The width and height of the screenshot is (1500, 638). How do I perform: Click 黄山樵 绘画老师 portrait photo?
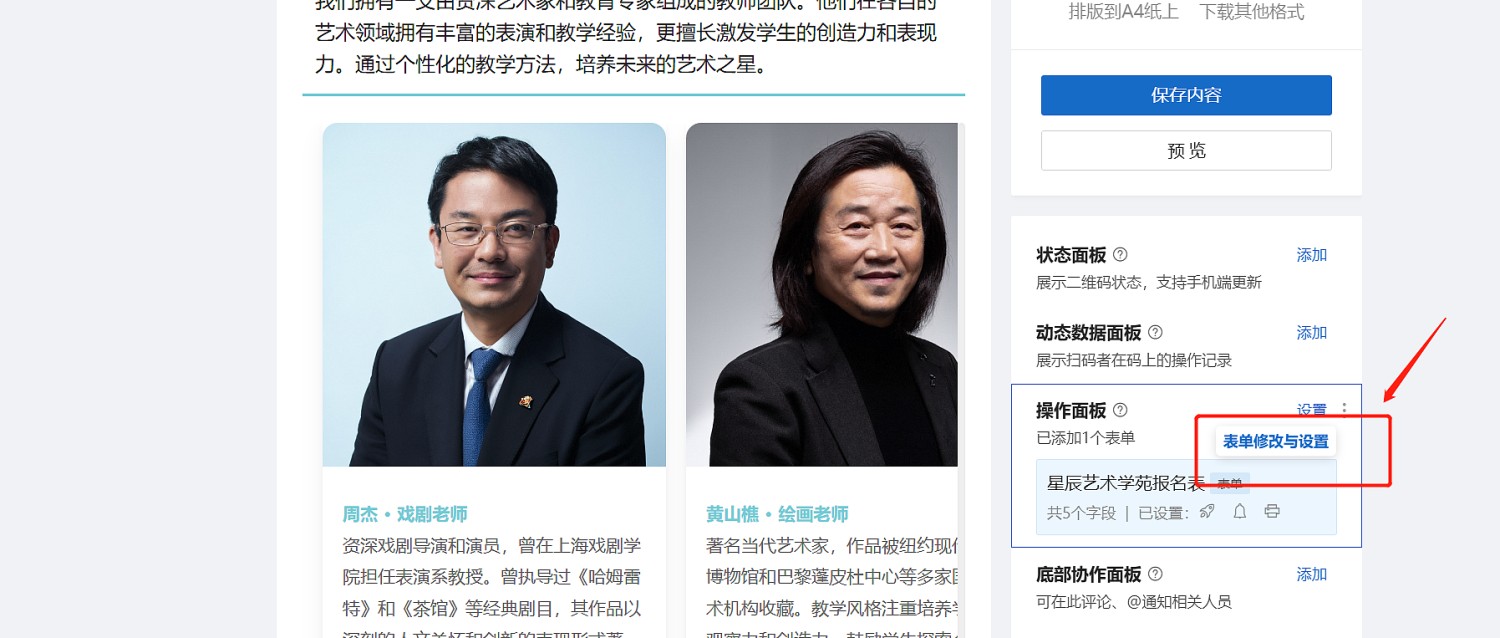point(822,294)
